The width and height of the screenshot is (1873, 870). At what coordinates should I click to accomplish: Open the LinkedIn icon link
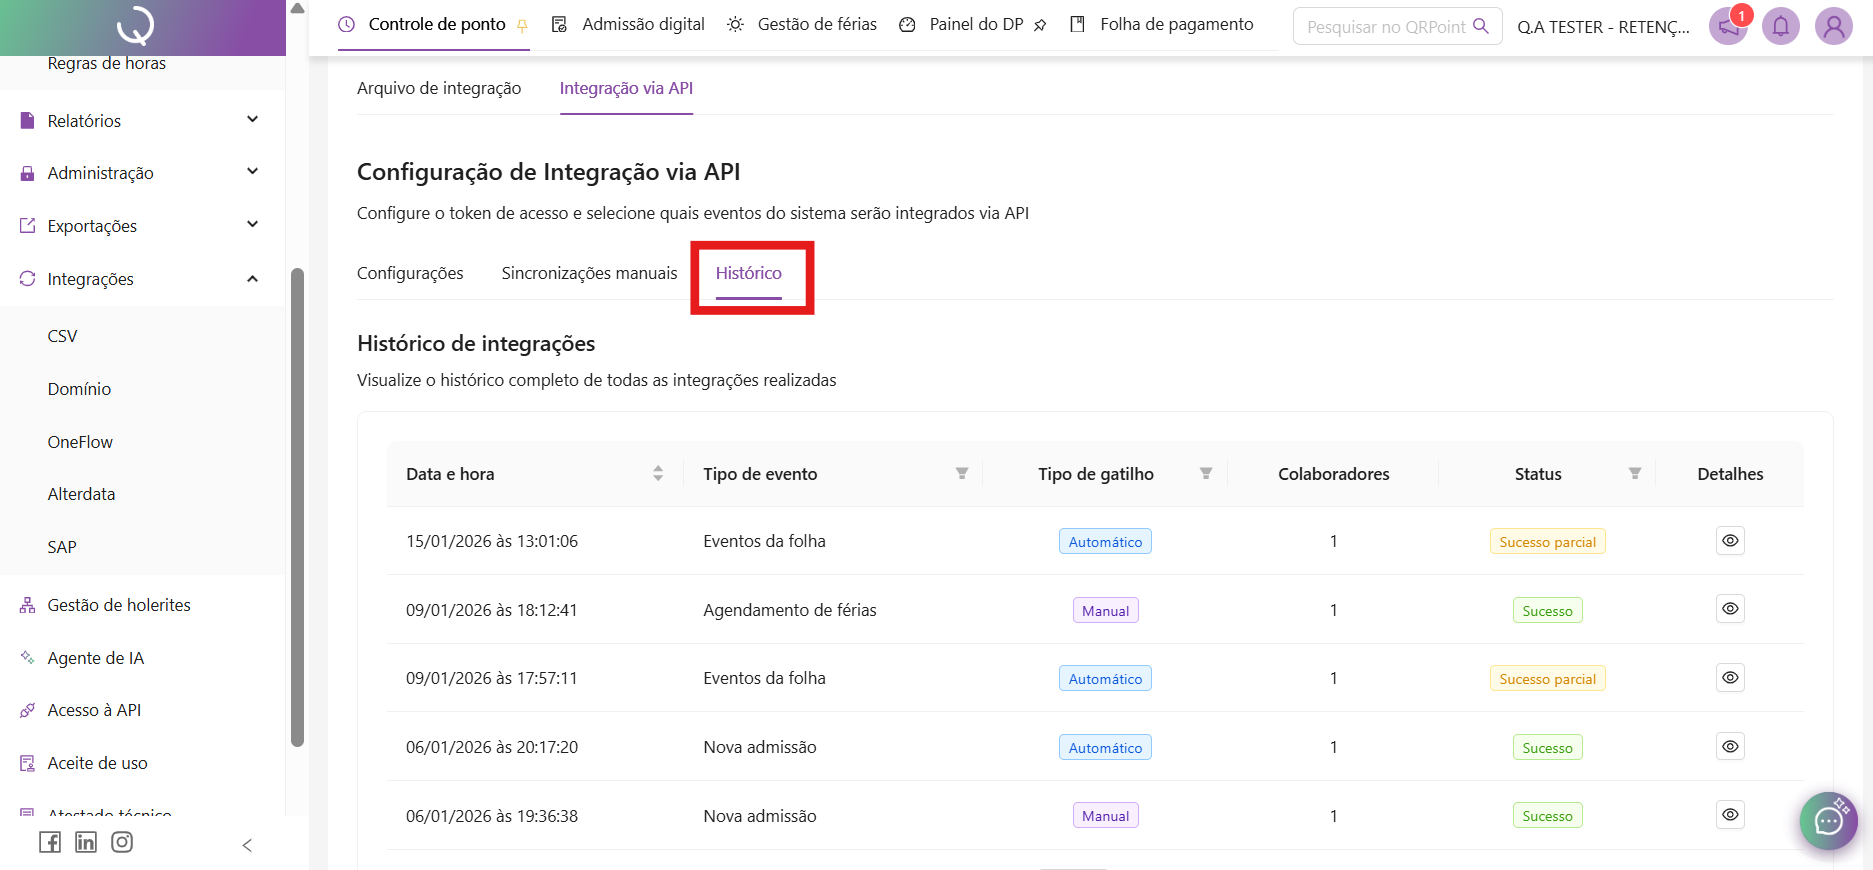pos(86,842)
